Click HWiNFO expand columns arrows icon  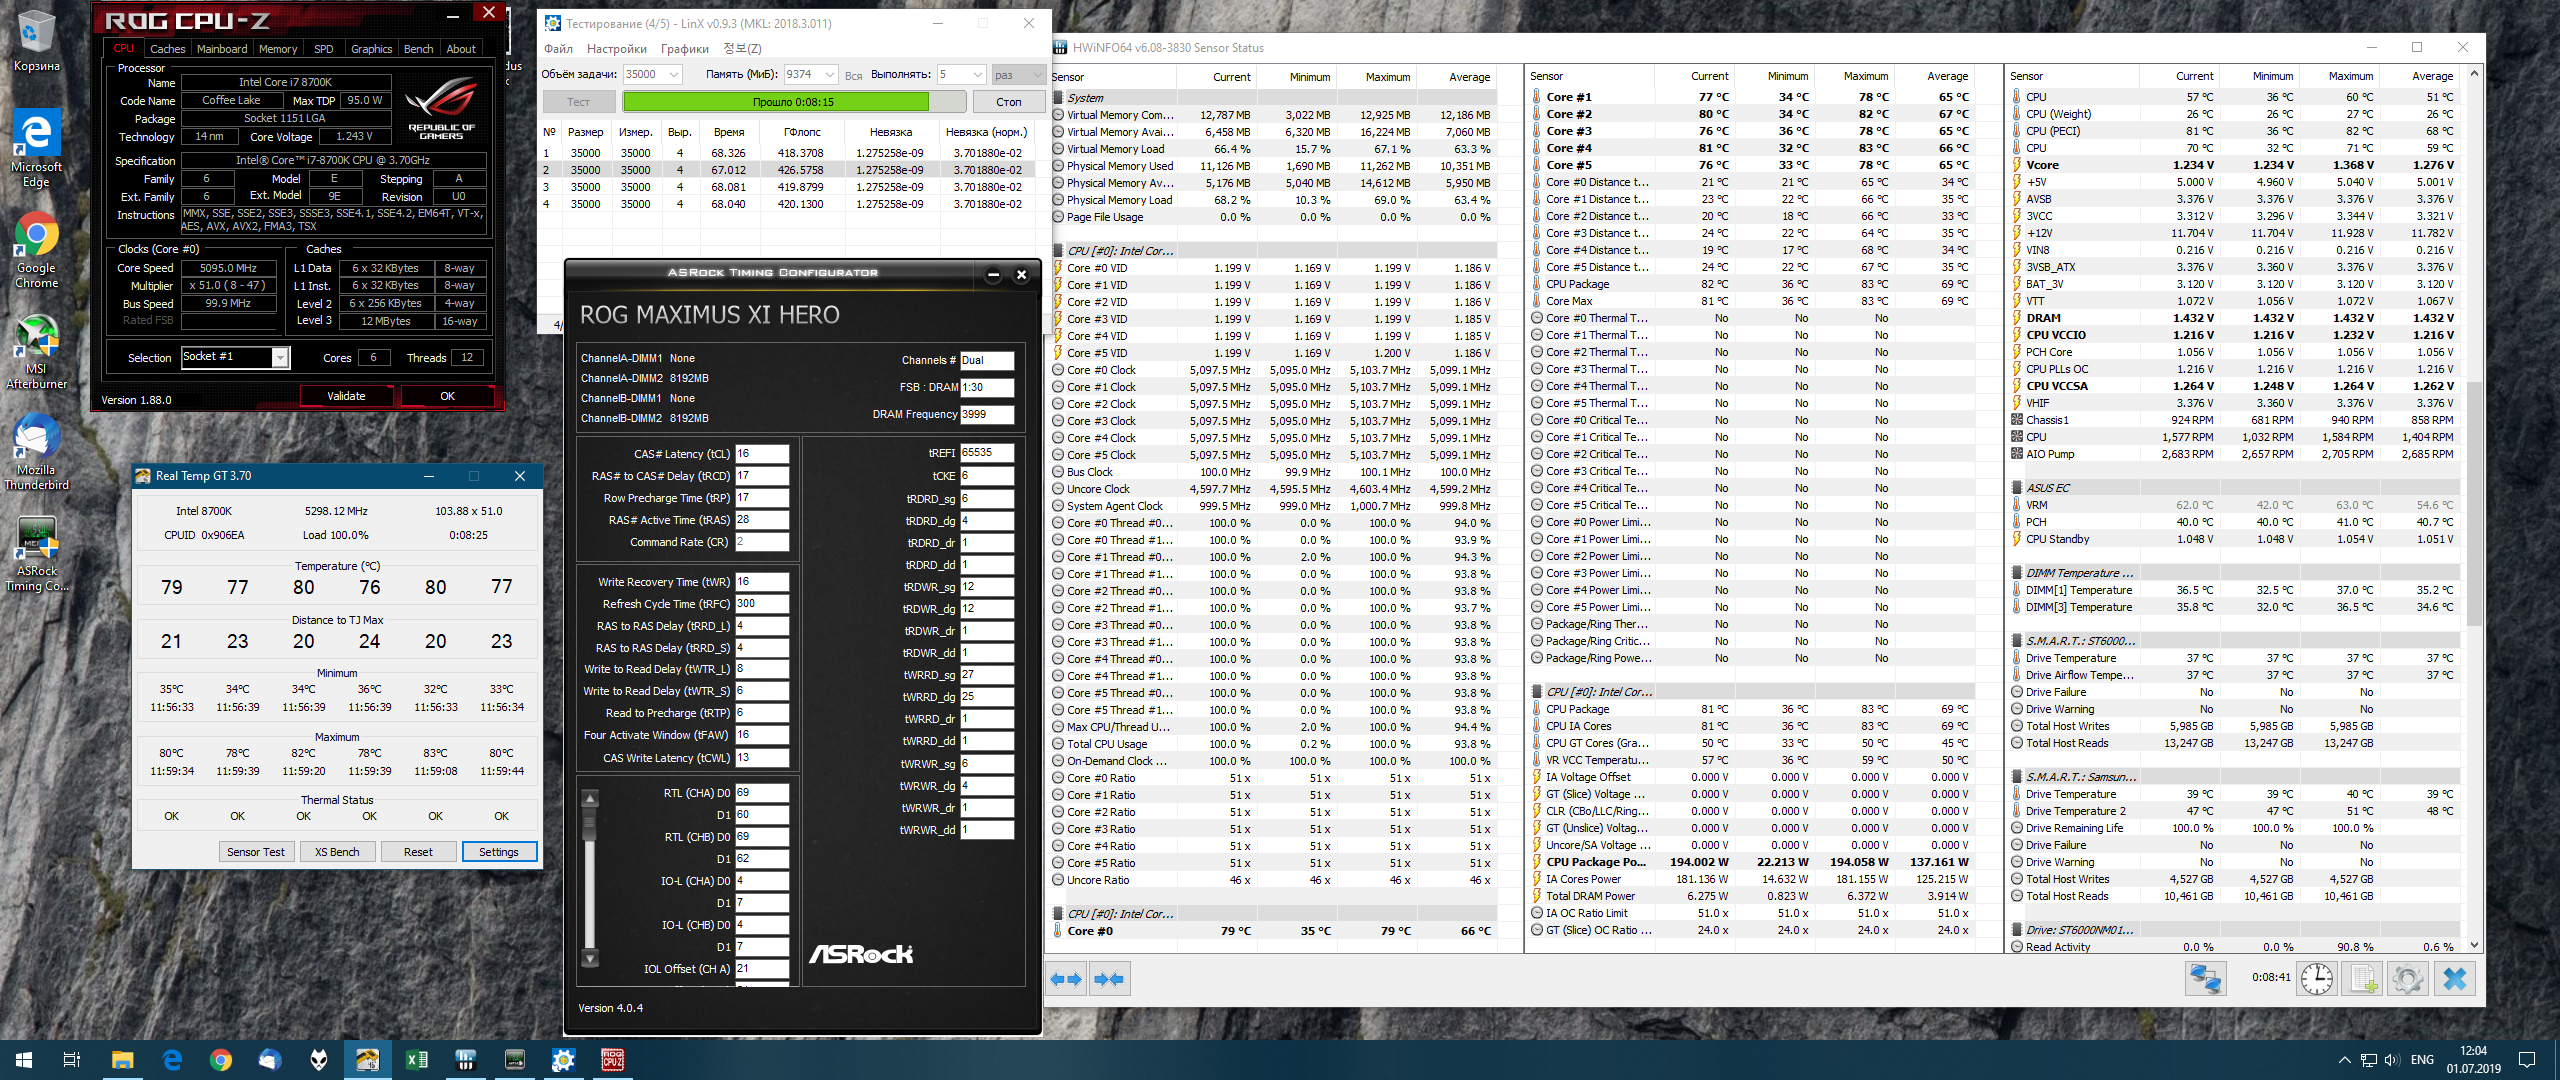click(x=1066, y=979)
